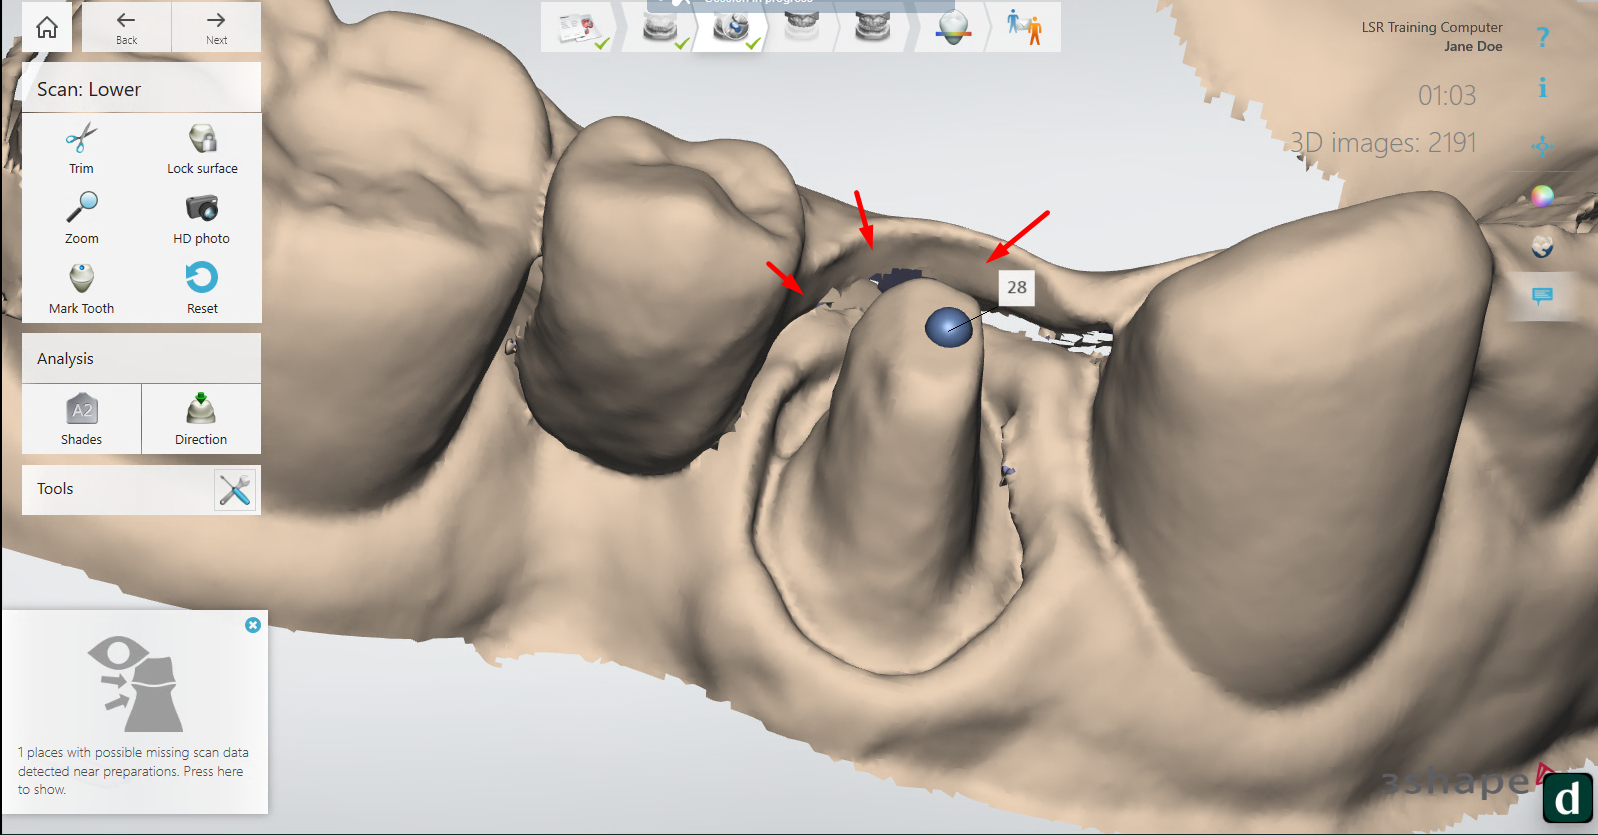Image resolution: width=1598 pixels, height=835 pixels.
Task: Go to the Home screen
Action: (47, 27)
